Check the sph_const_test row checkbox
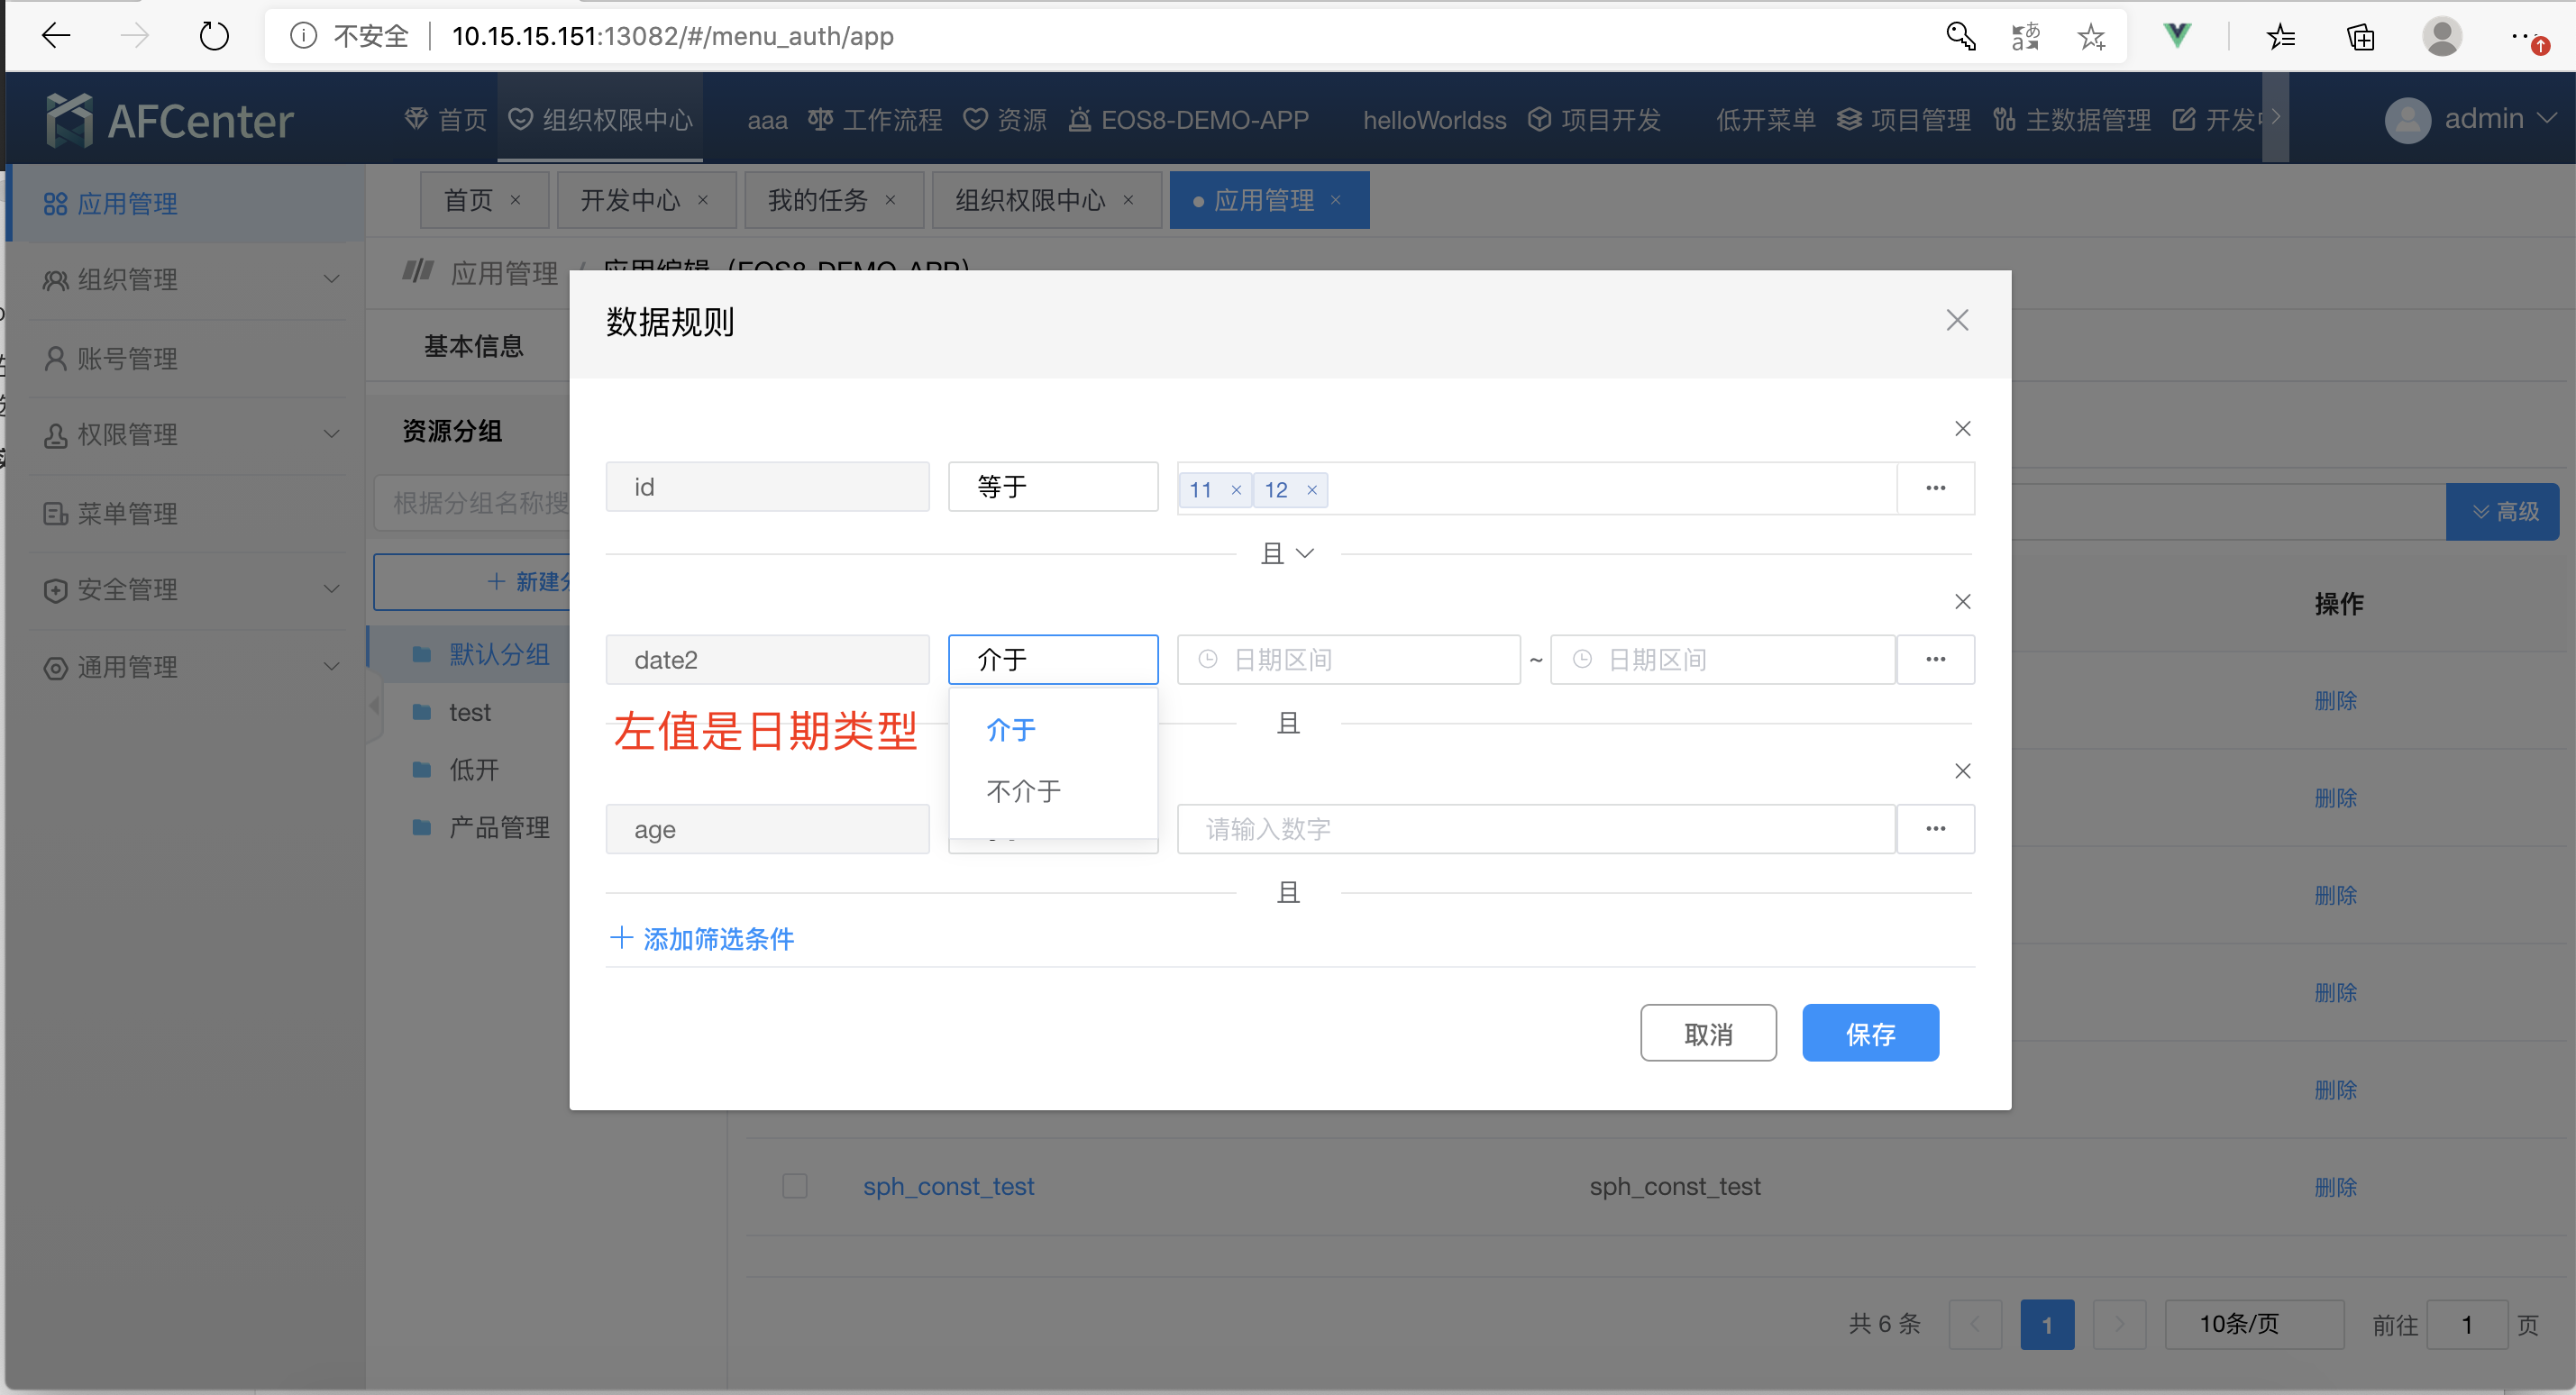Image resolution: width=2576 pixels, height=1395 pixels. pyautogui.click(x=795, y=1186)
